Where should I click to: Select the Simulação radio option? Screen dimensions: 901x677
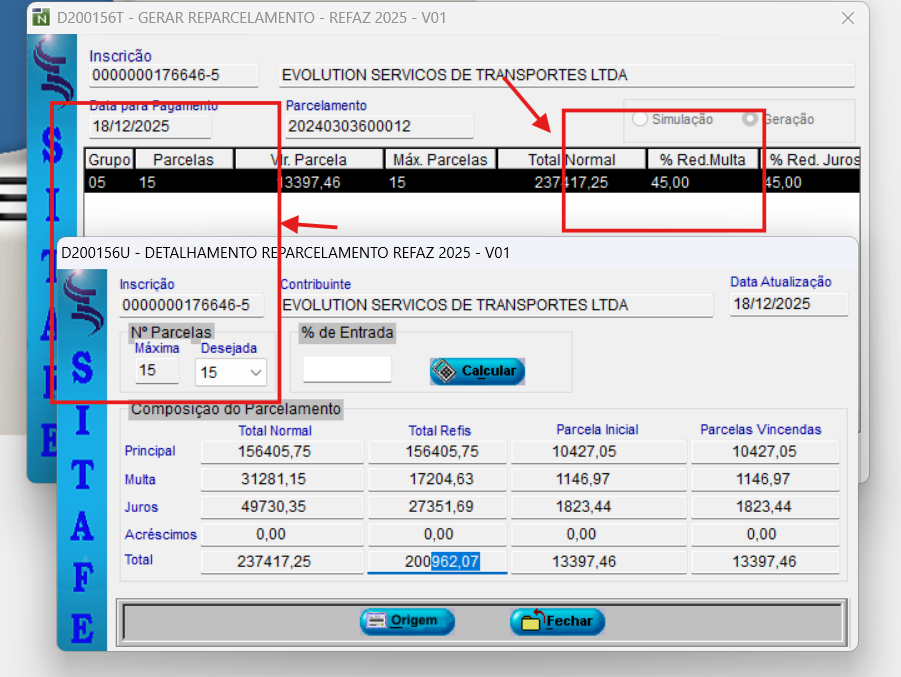point(640,119)
